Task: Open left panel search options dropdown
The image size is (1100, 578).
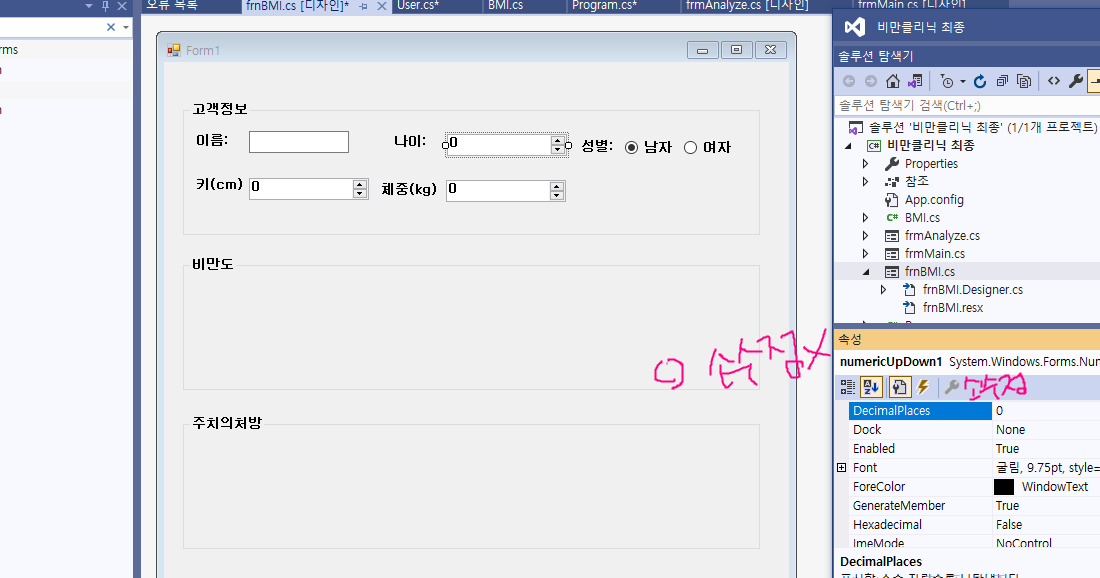Action: coord(126,27)
